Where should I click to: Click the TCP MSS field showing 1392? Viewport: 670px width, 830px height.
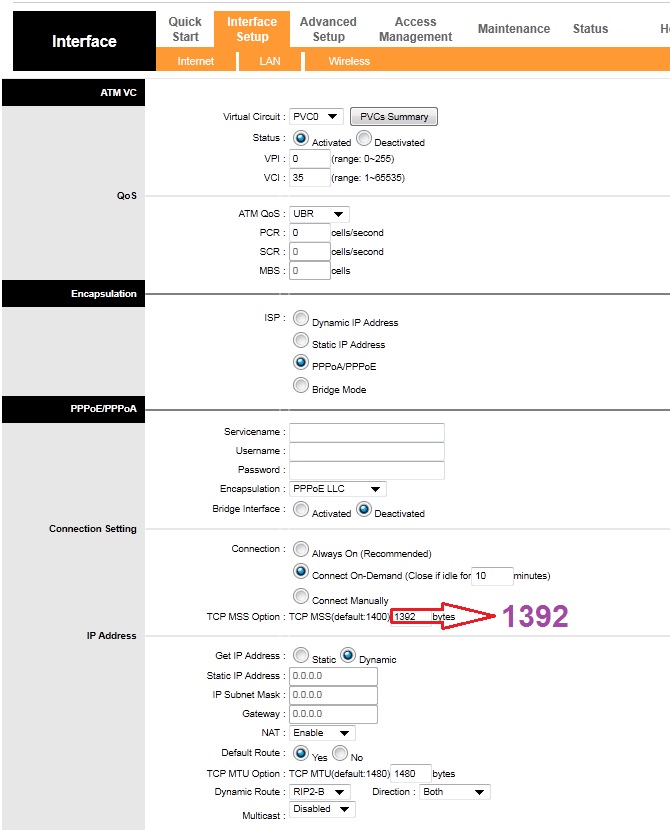pos(411,617)
